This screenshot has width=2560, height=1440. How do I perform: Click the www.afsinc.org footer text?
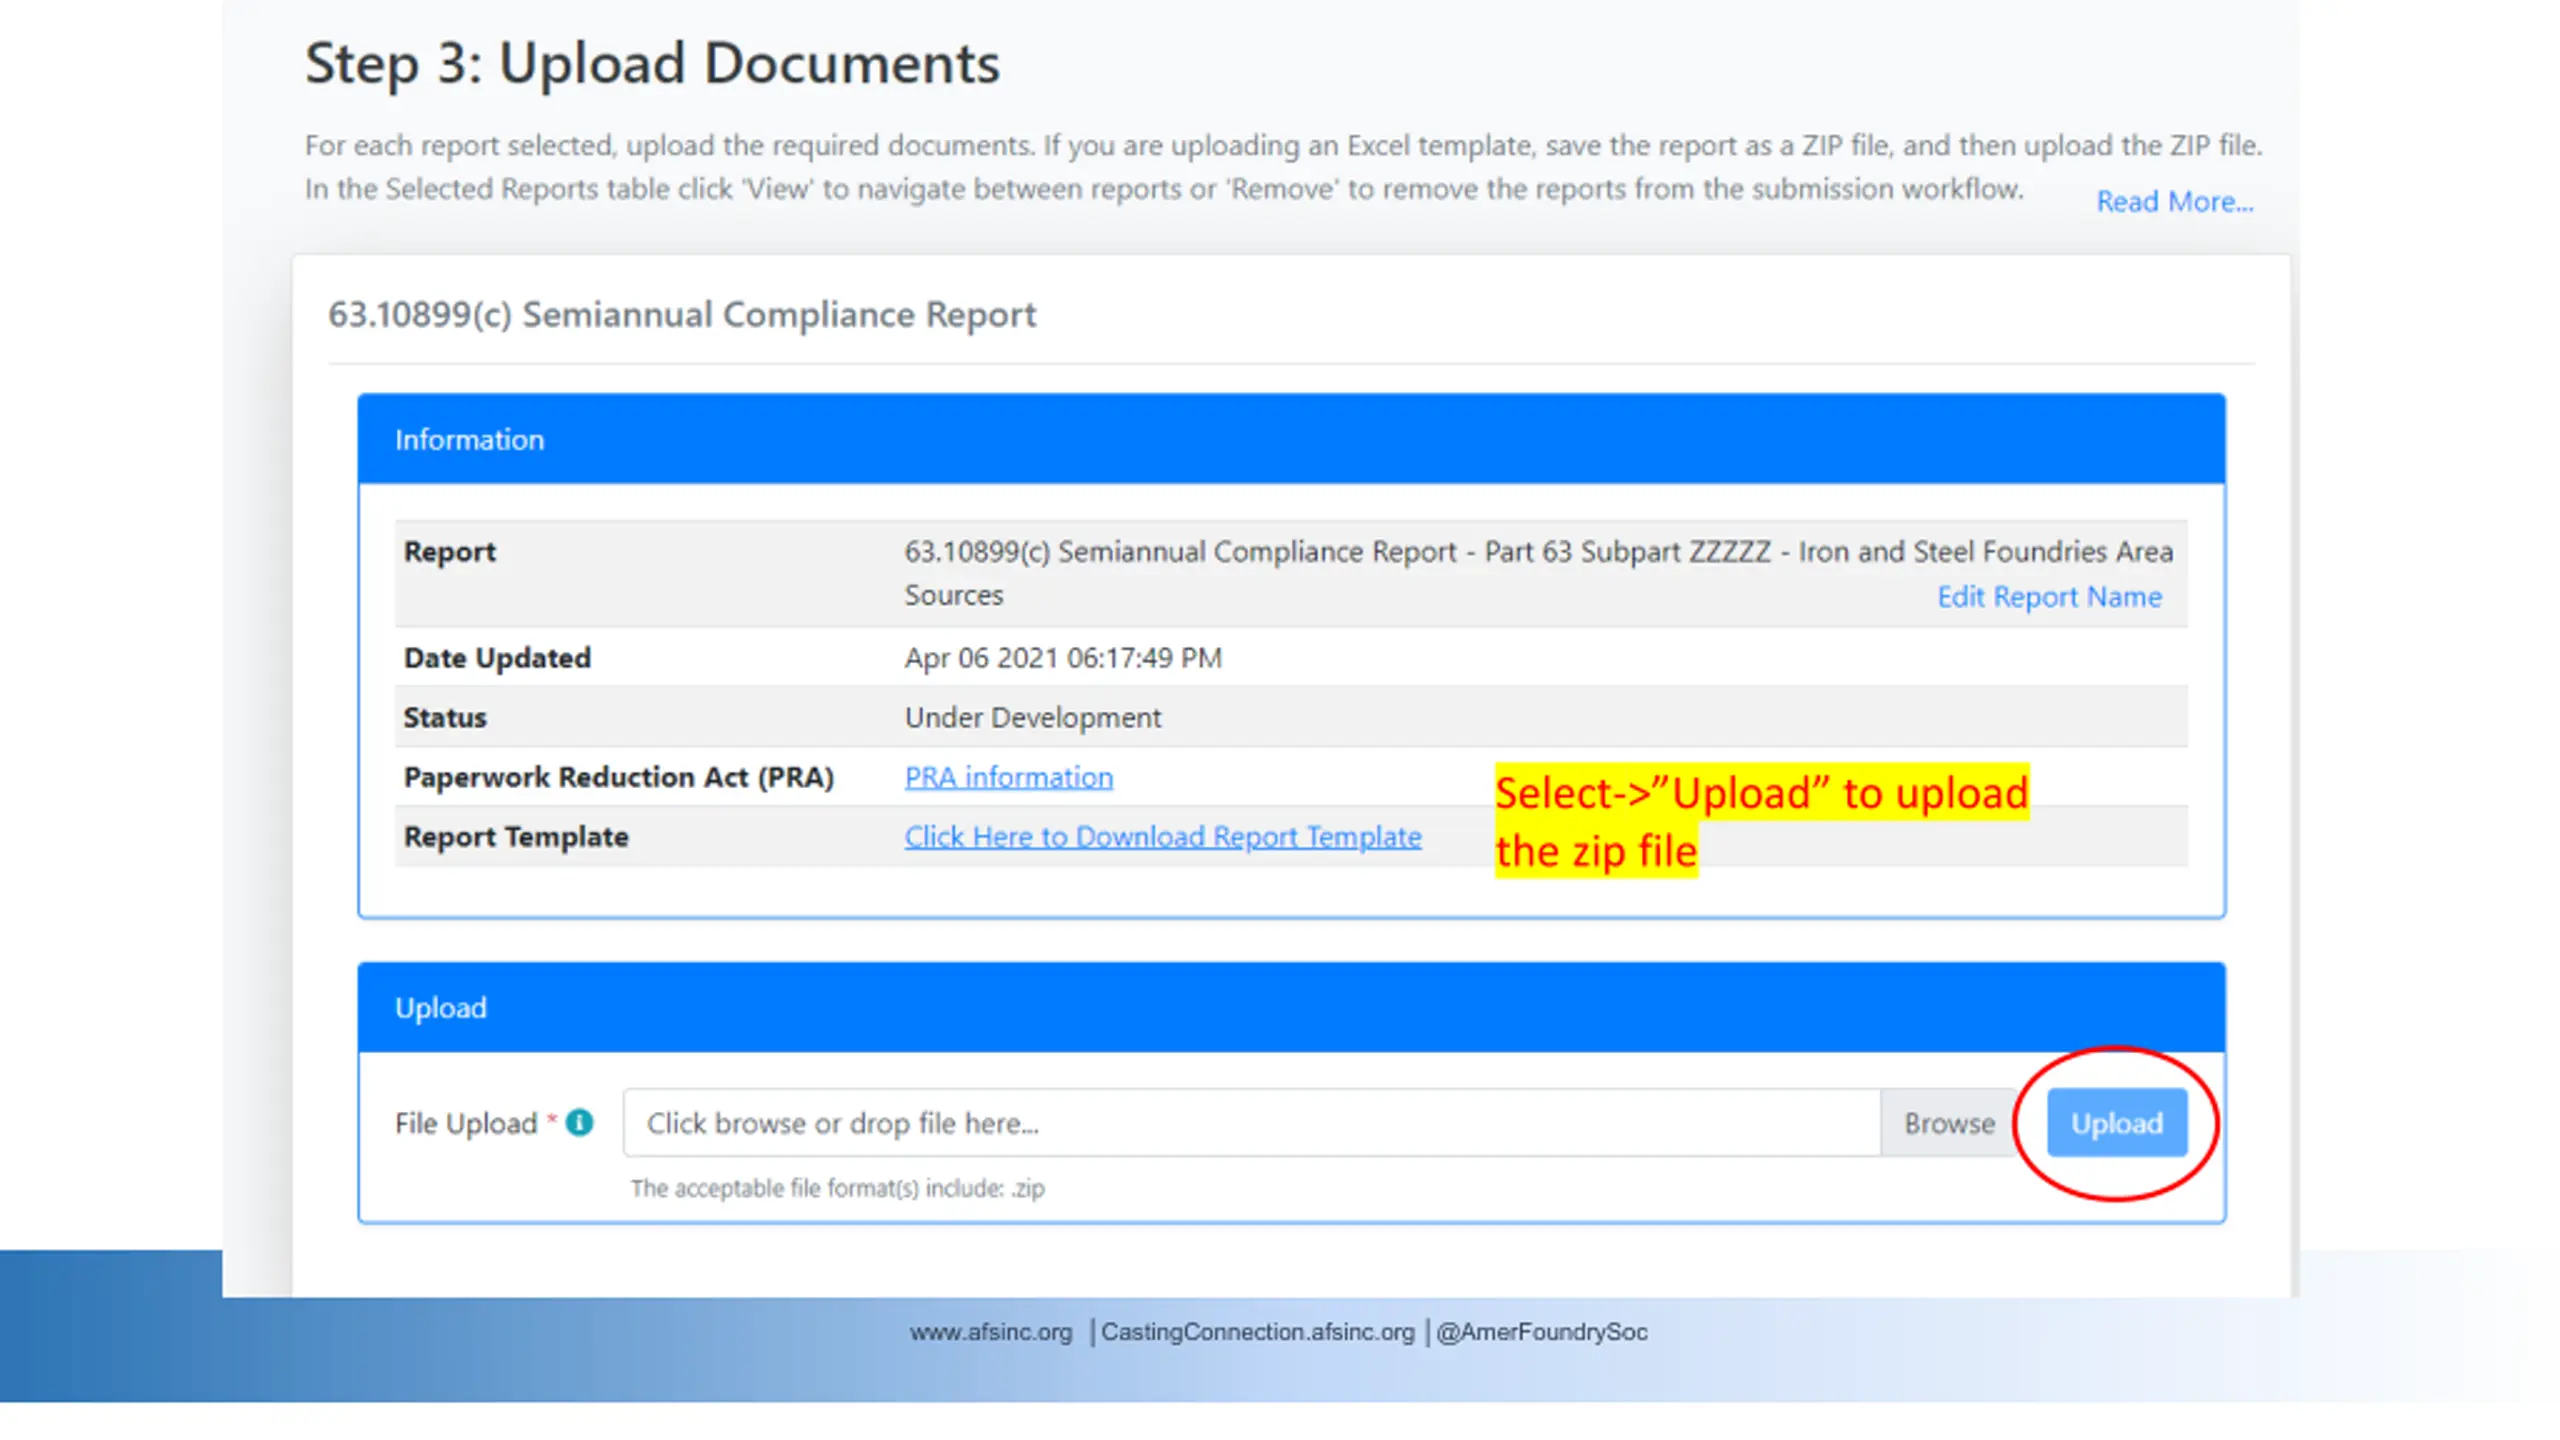coord(990,1332)
